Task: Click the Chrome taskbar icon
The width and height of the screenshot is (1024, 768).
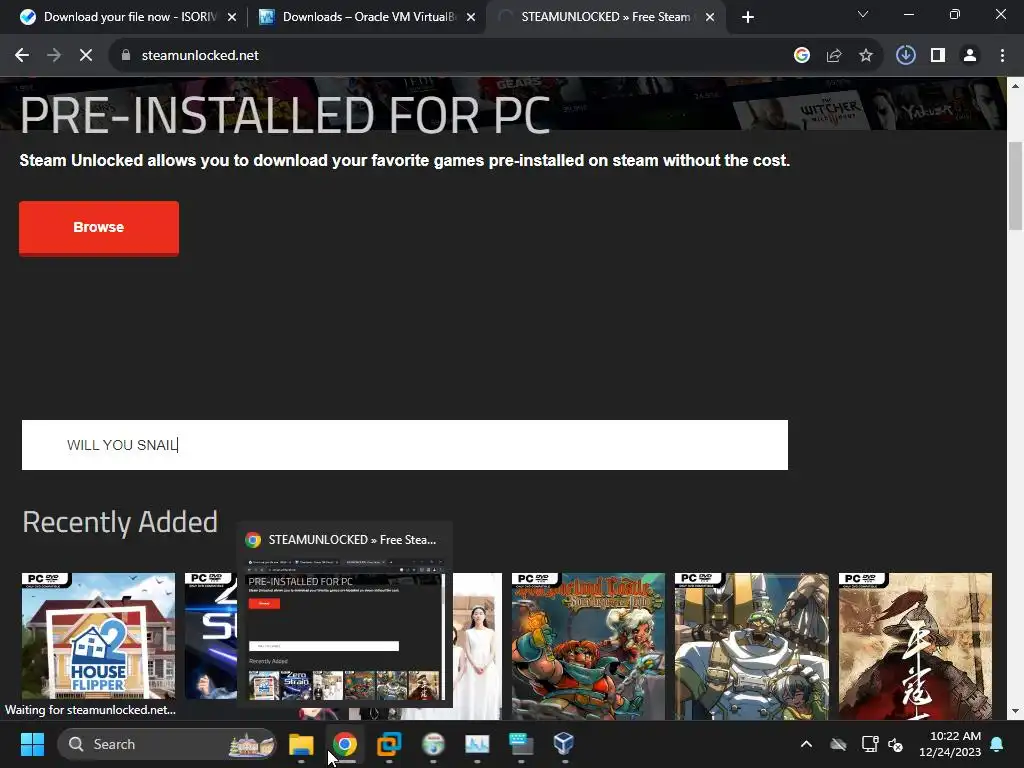Action: (x=345, y=744)
